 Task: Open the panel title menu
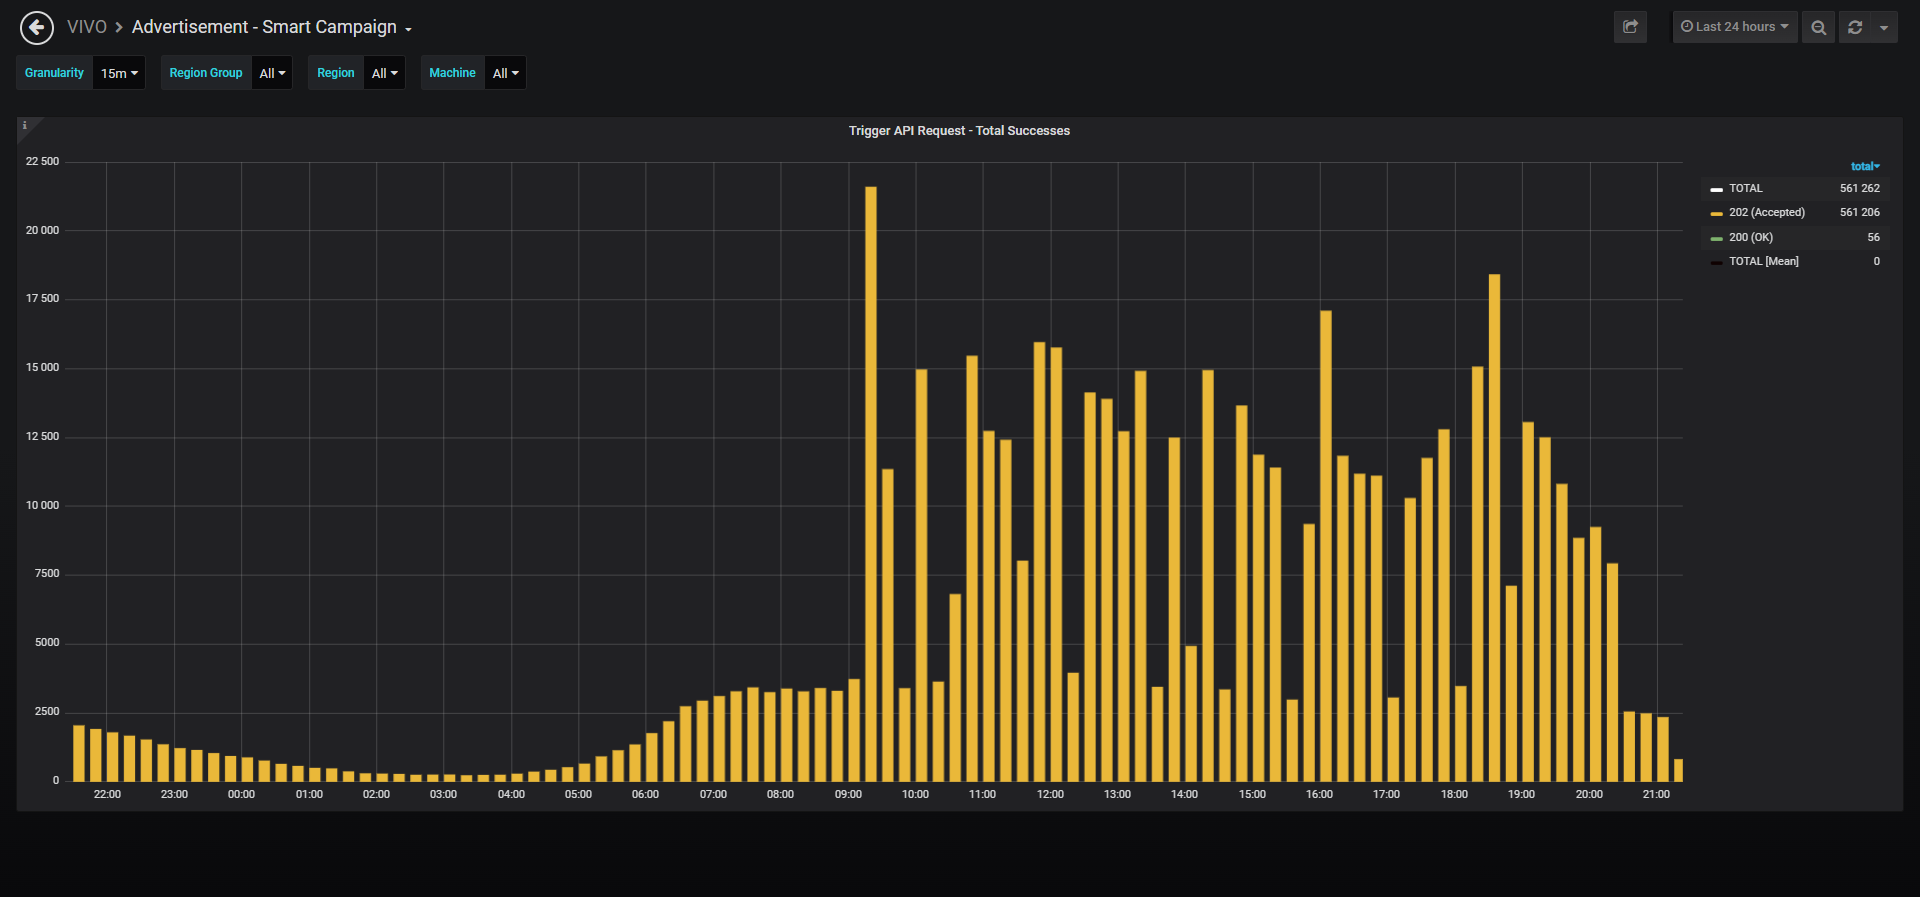[959, 131]
